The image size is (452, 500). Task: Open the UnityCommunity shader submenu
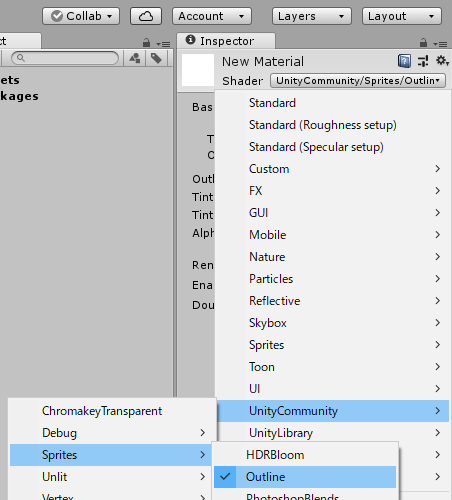click(332, 411)
